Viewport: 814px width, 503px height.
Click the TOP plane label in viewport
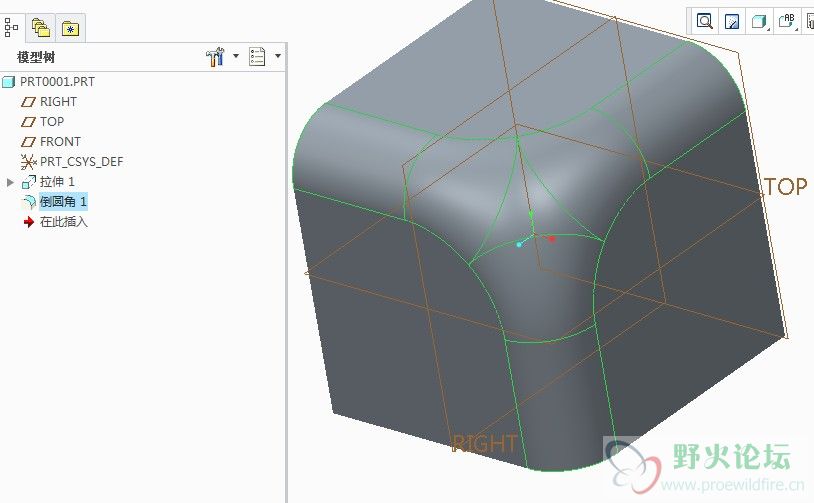(x=786, y=187)
